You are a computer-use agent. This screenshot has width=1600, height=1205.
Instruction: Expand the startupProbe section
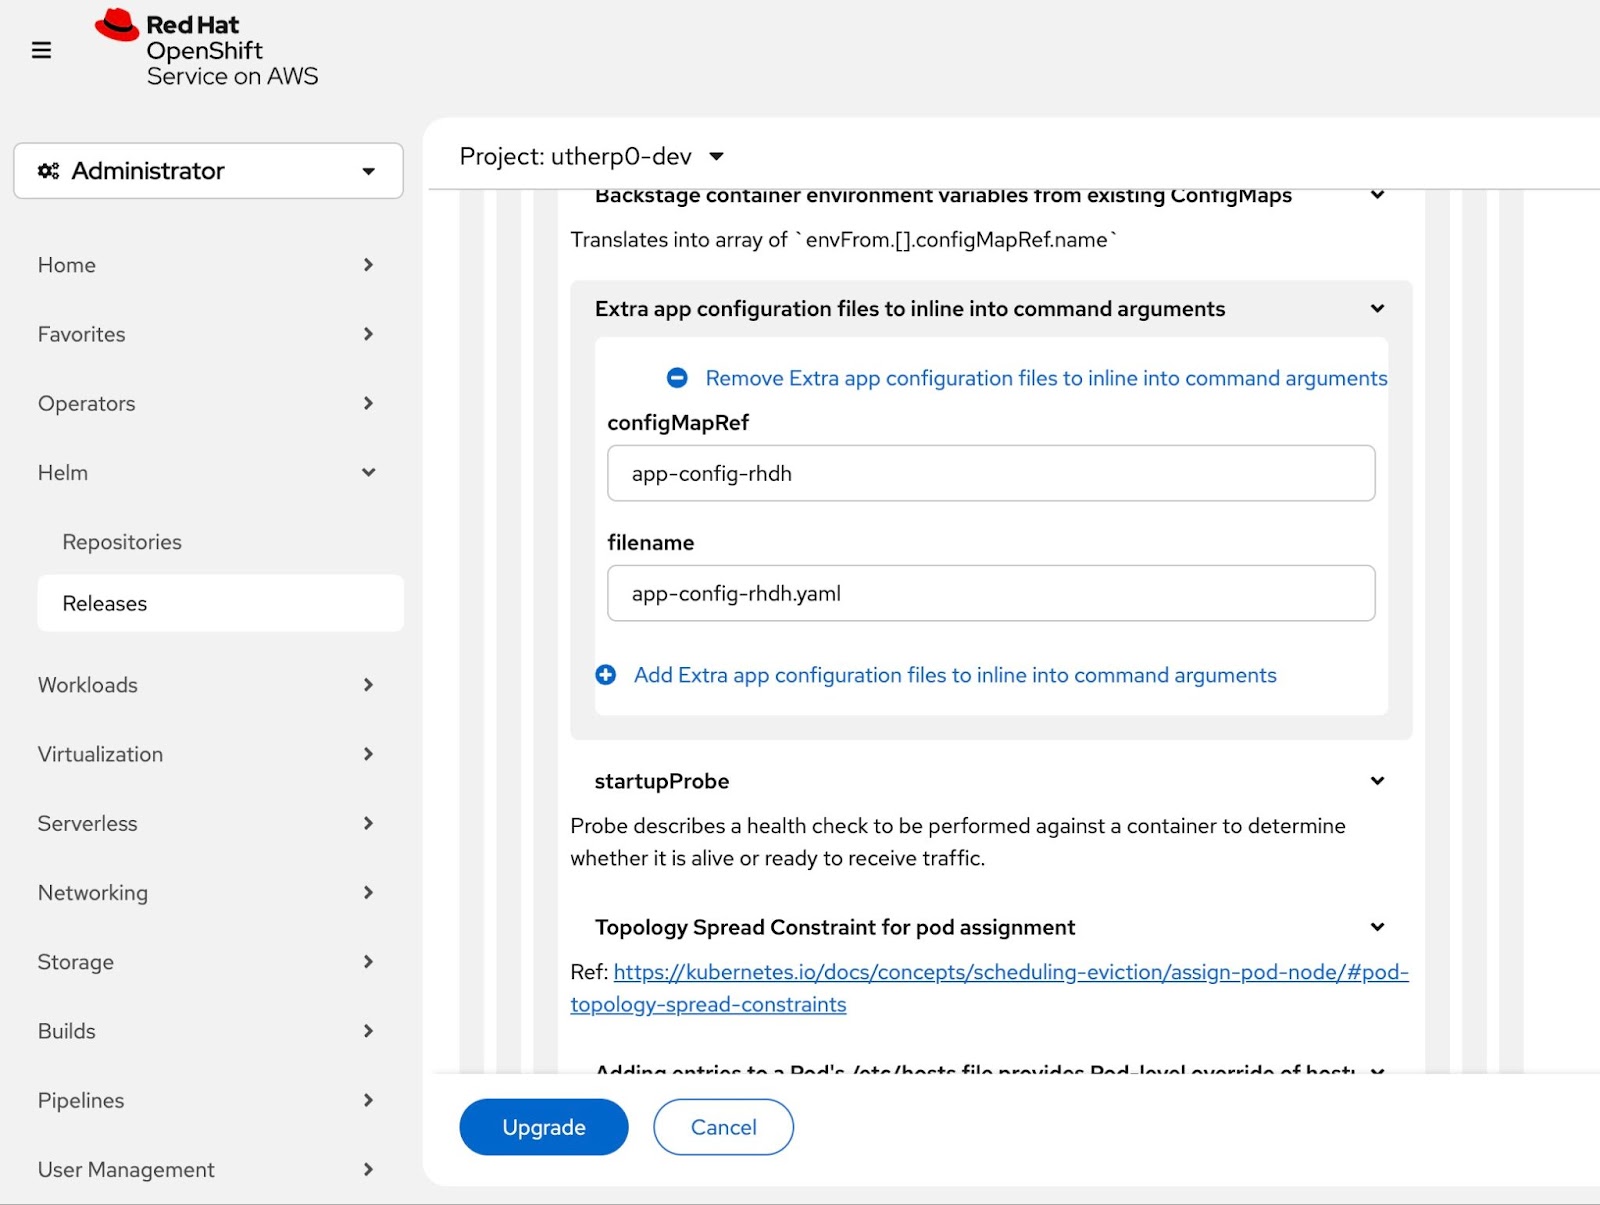pyautogui.click(x=1377, y=781)
